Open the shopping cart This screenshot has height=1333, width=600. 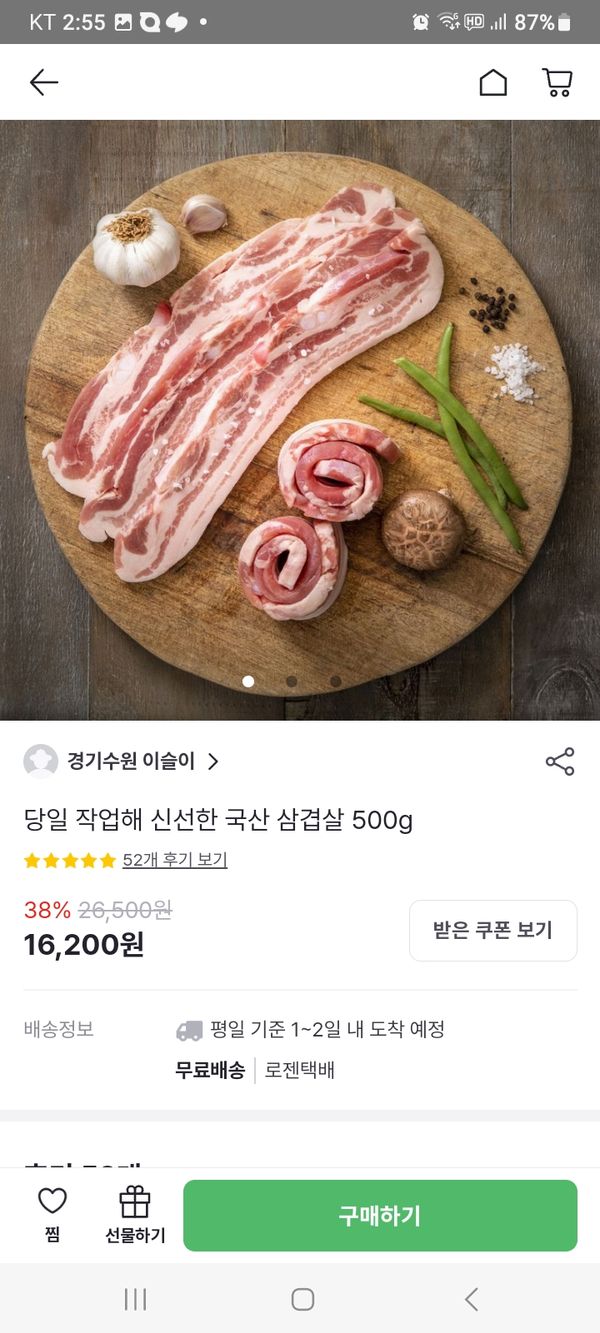pyautogui.click(x=557, y=82)
